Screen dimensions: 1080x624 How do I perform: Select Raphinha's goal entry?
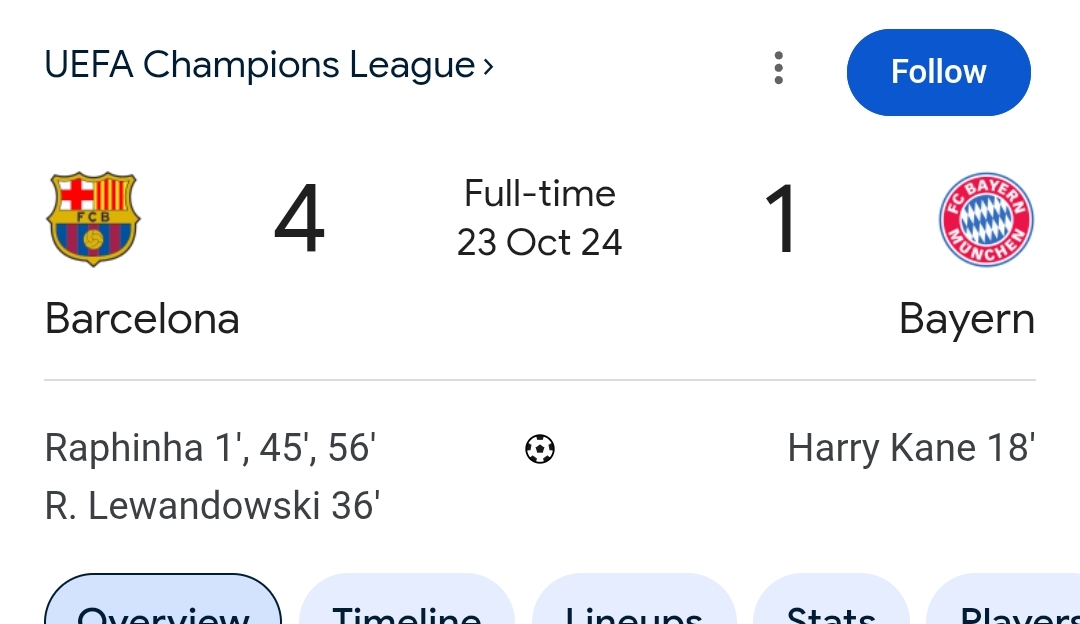(210, 448)
